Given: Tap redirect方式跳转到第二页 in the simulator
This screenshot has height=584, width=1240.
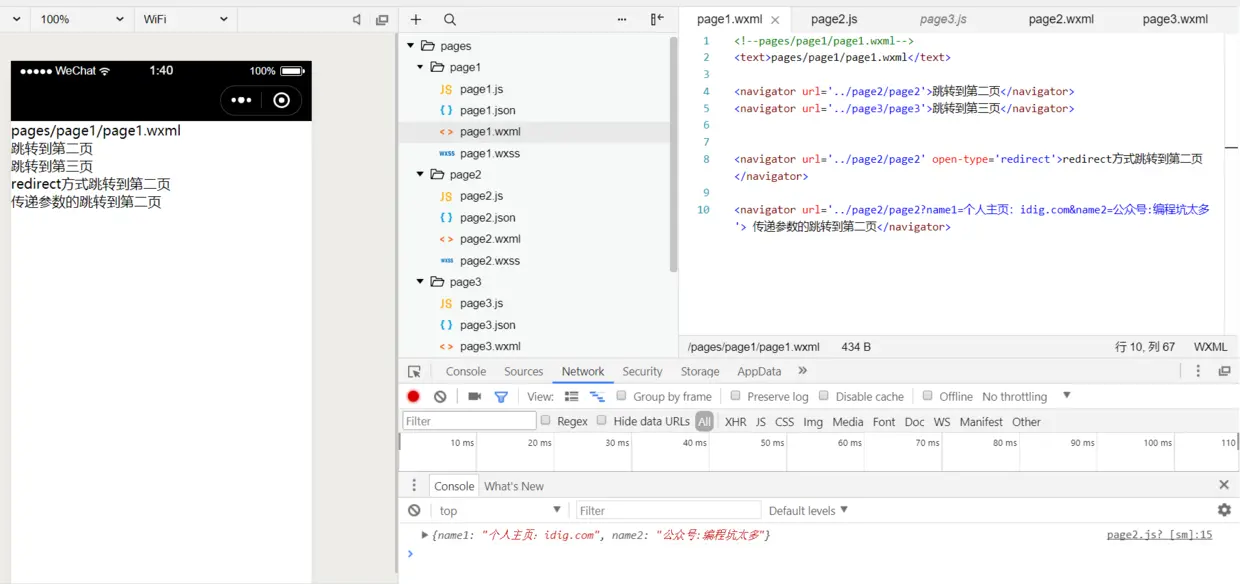Looking at the screenshot, I should coord(91,184).
